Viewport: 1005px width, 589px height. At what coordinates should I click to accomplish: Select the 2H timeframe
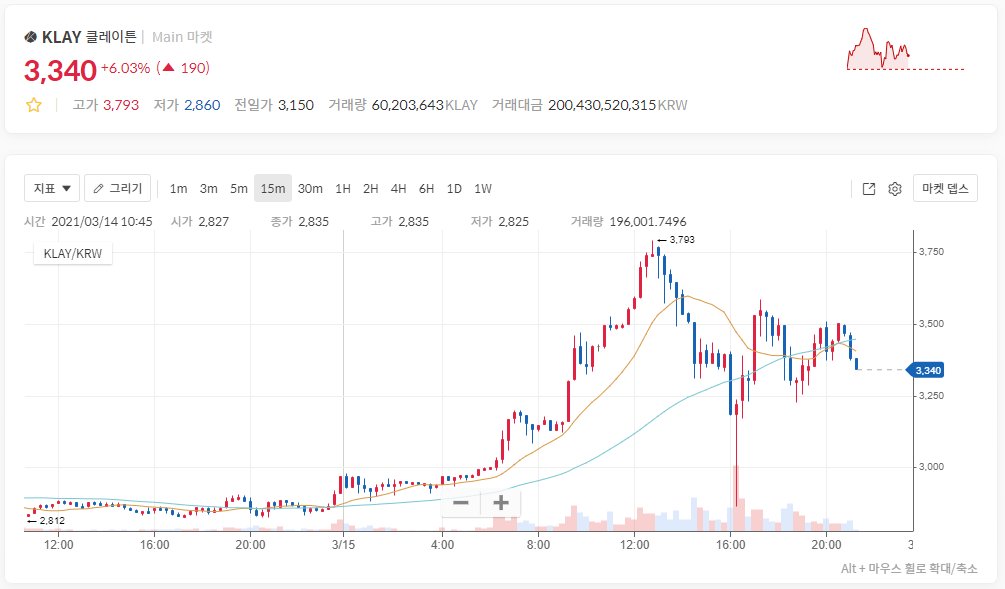[x=370, y=188]
